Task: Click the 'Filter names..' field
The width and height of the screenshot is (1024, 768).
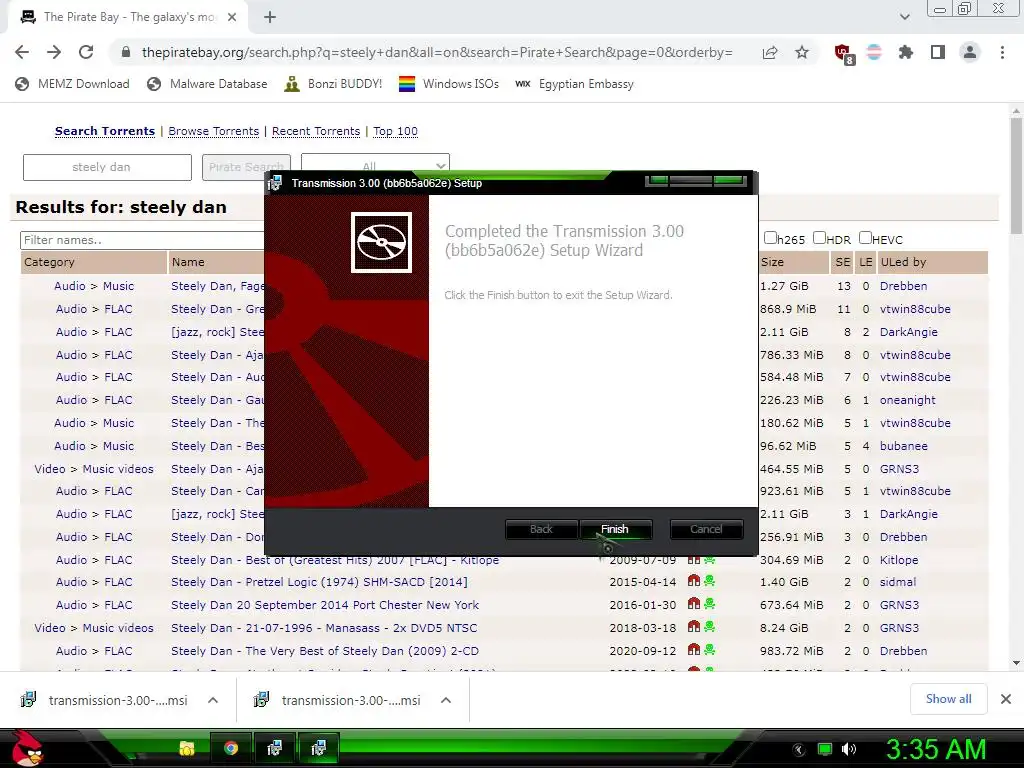Action: (142, 240)
